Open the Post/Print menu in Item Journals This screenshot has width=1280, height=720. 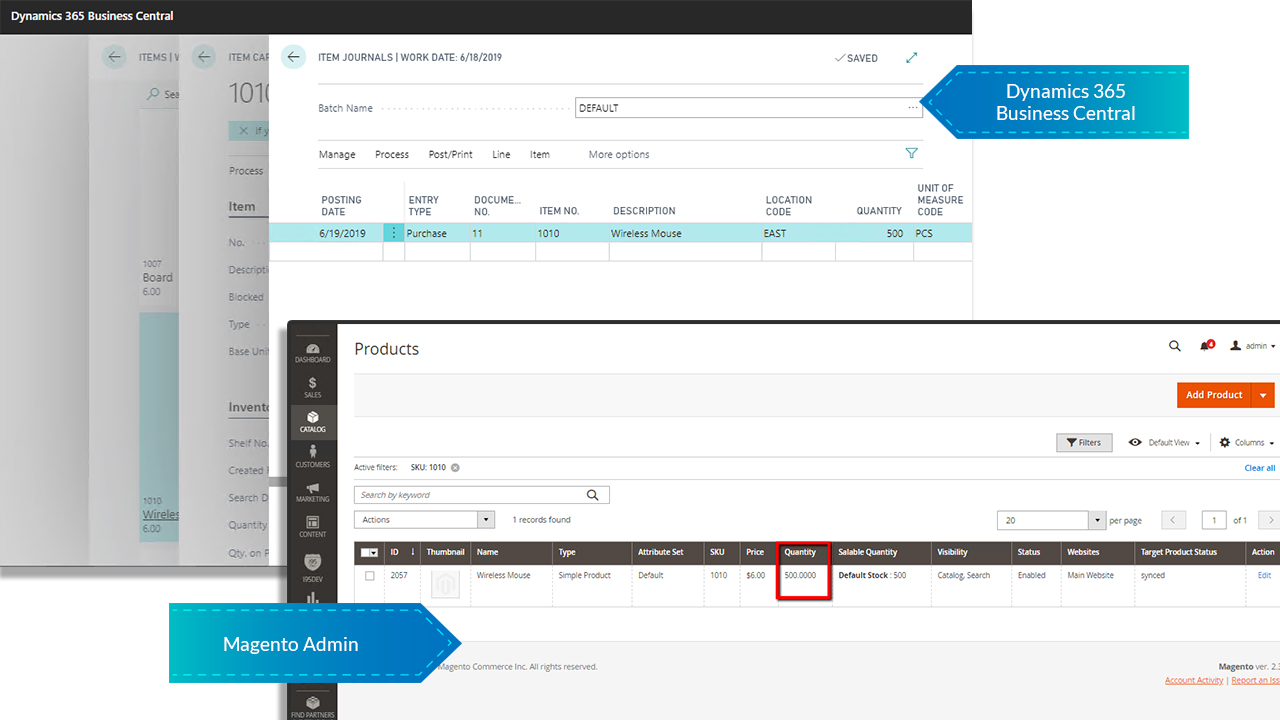[x=450, y=154]
